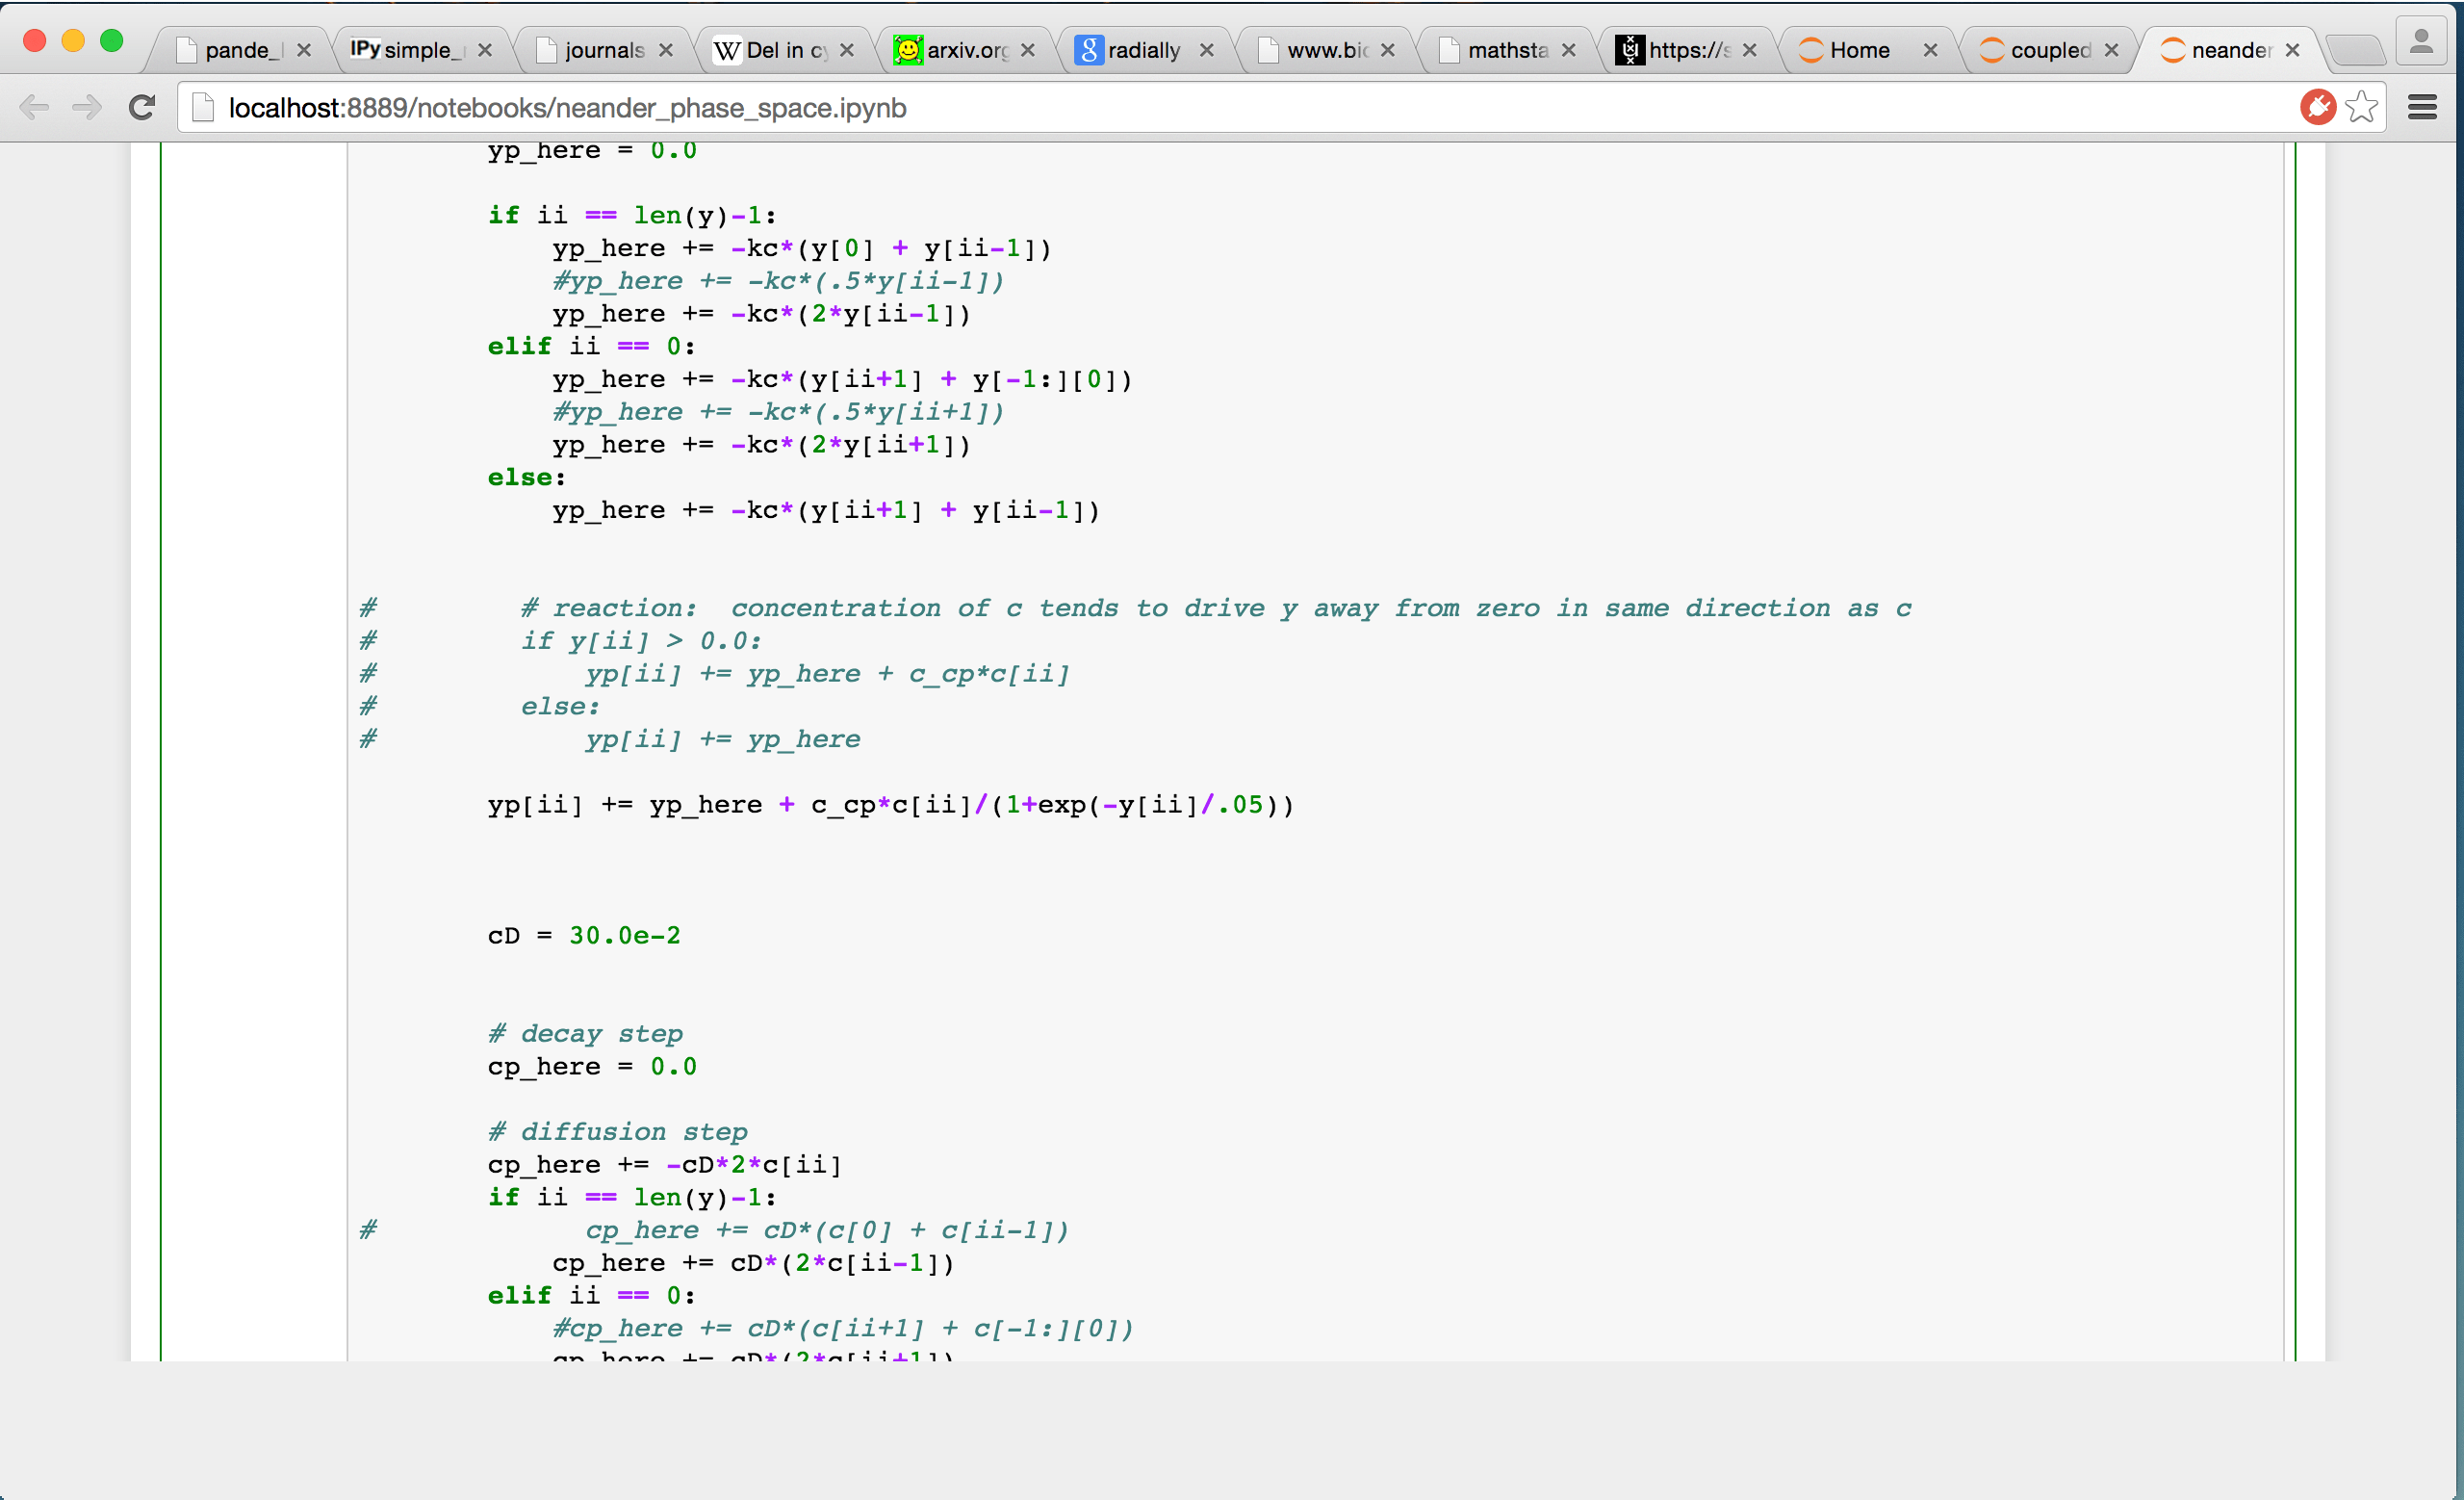The height and width of the screenshot is (1500, 2464).
Task: Toggle the bookmark star for this page
Action: [x=2362, y=107]
